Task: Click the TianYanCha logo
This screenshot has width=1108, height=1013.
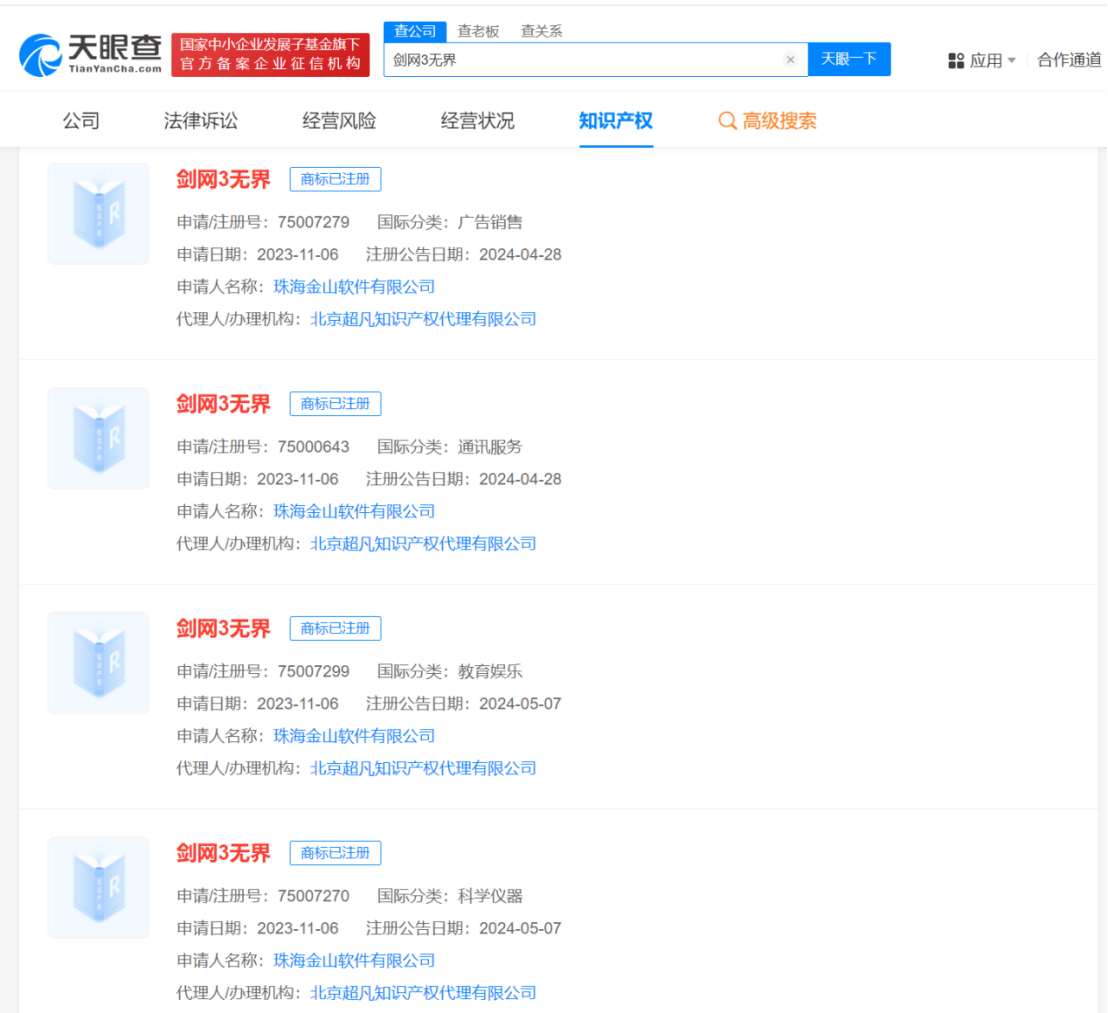Action: point(90,54)
